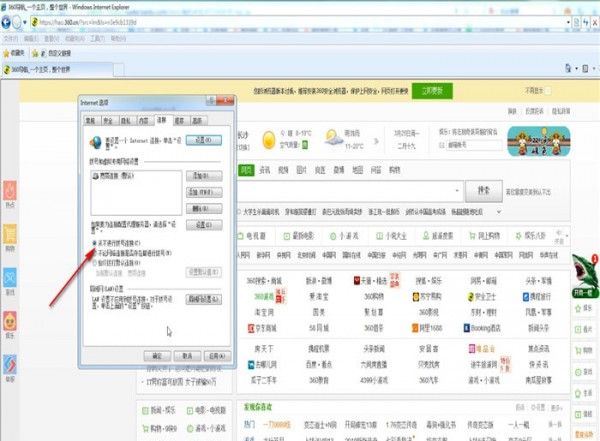Open the recent pages dropdown next to forward
The image size is (600, 441).
[x=25, y=23]
